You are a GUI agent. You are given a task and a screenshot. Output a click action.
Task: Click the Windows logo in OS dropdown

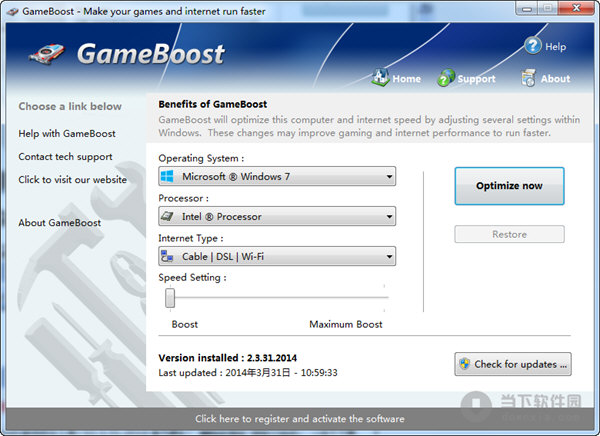click(x=167, y=176)
